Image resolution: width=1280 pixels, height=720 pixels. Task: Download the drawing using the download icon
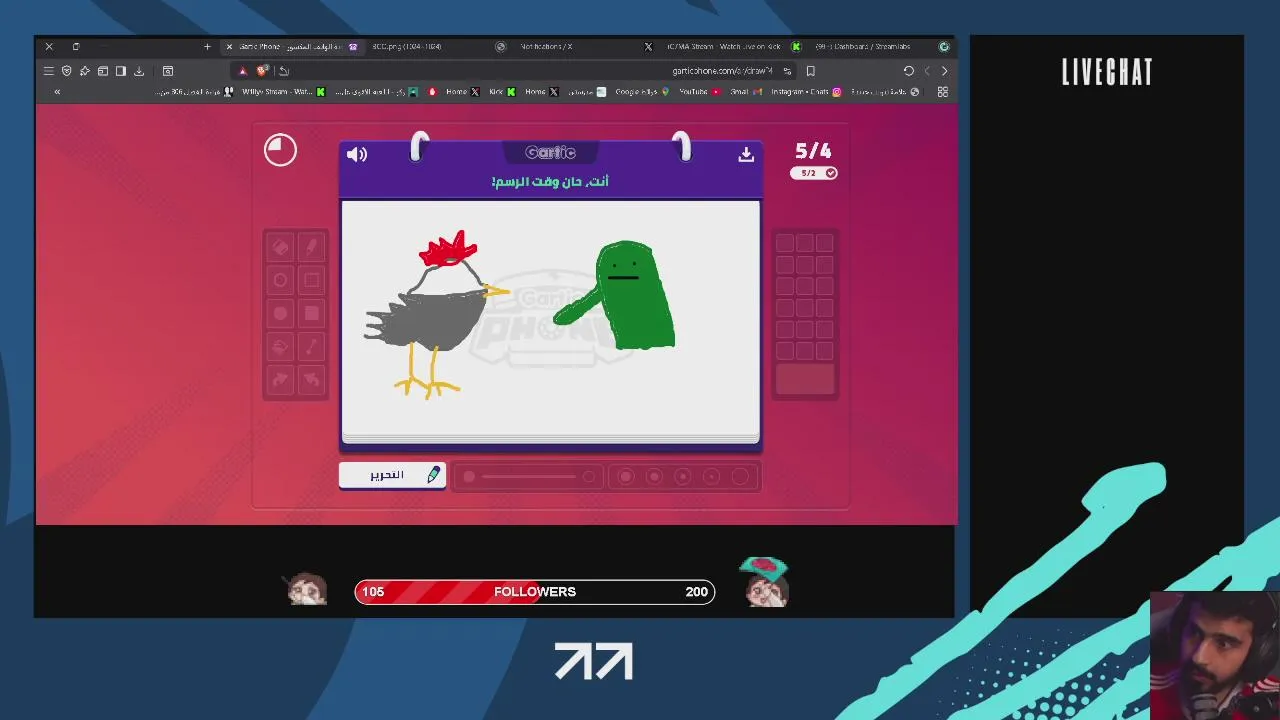[x=746, y=154]
